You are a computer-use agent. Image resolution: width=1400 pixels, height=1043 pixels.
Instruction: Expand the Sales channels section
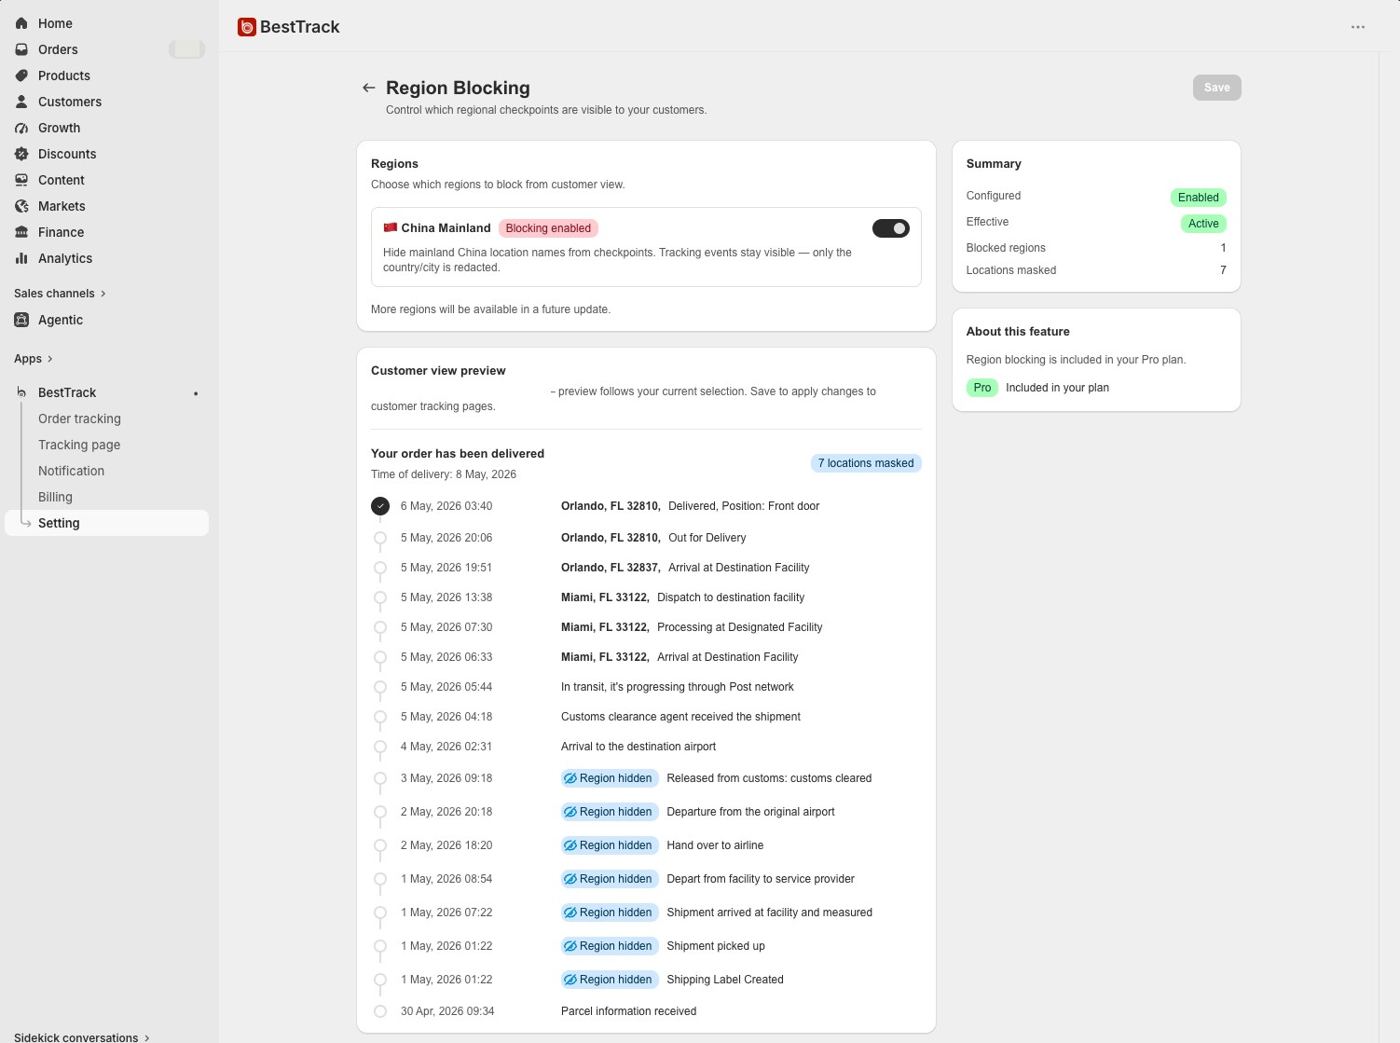coord(60,293)
